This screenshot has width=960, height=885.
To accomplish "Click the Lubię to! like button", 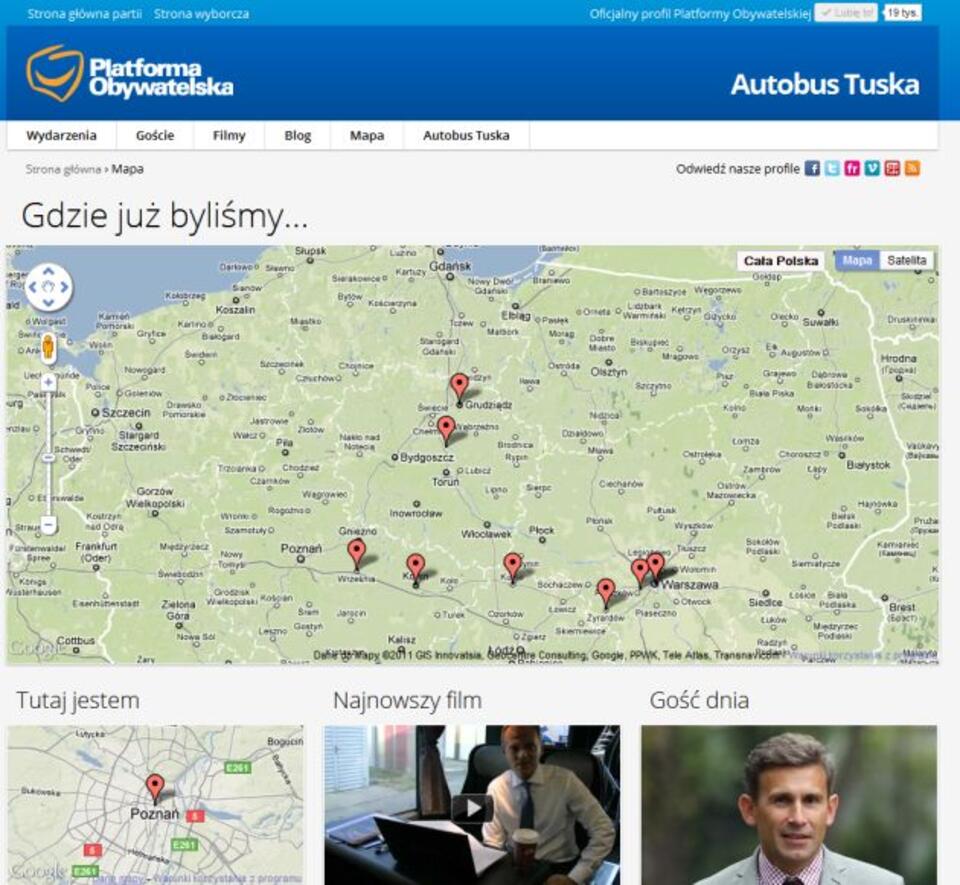I will [x=846, y=13].
